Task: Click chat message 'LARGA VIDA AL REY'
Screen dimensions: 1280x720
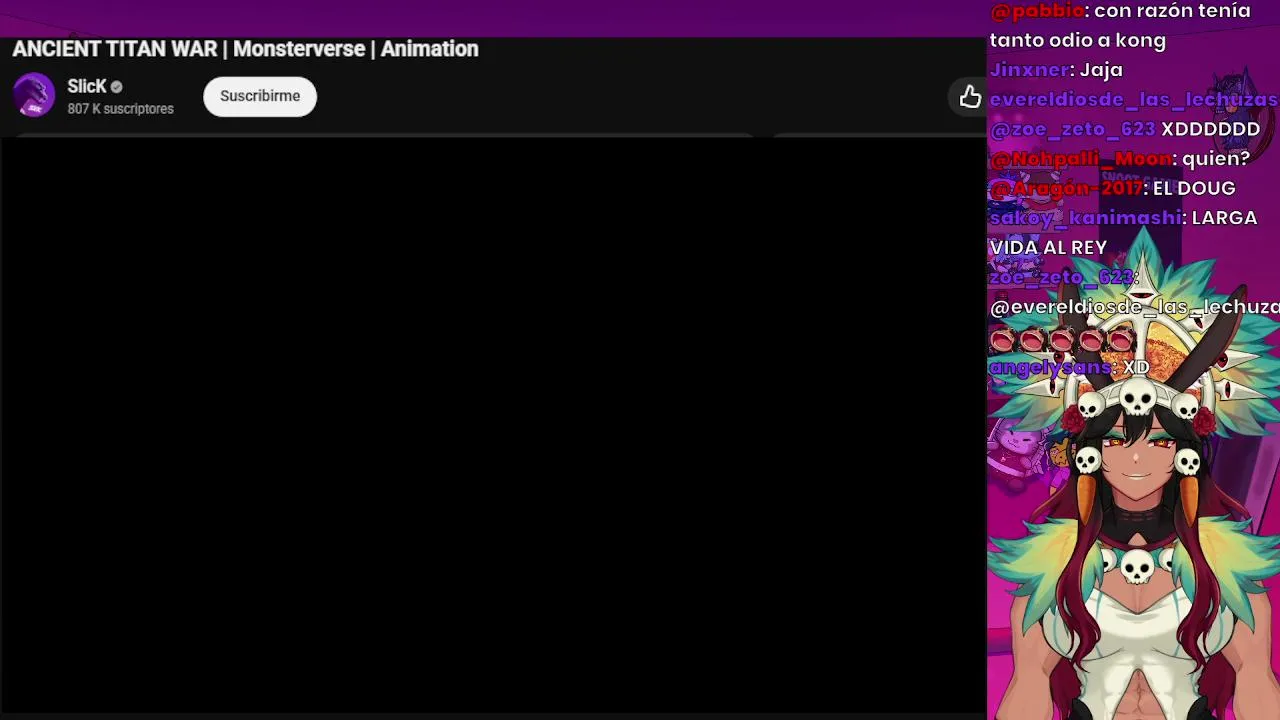Action: pyautogui.click(x=1123, y=232)
